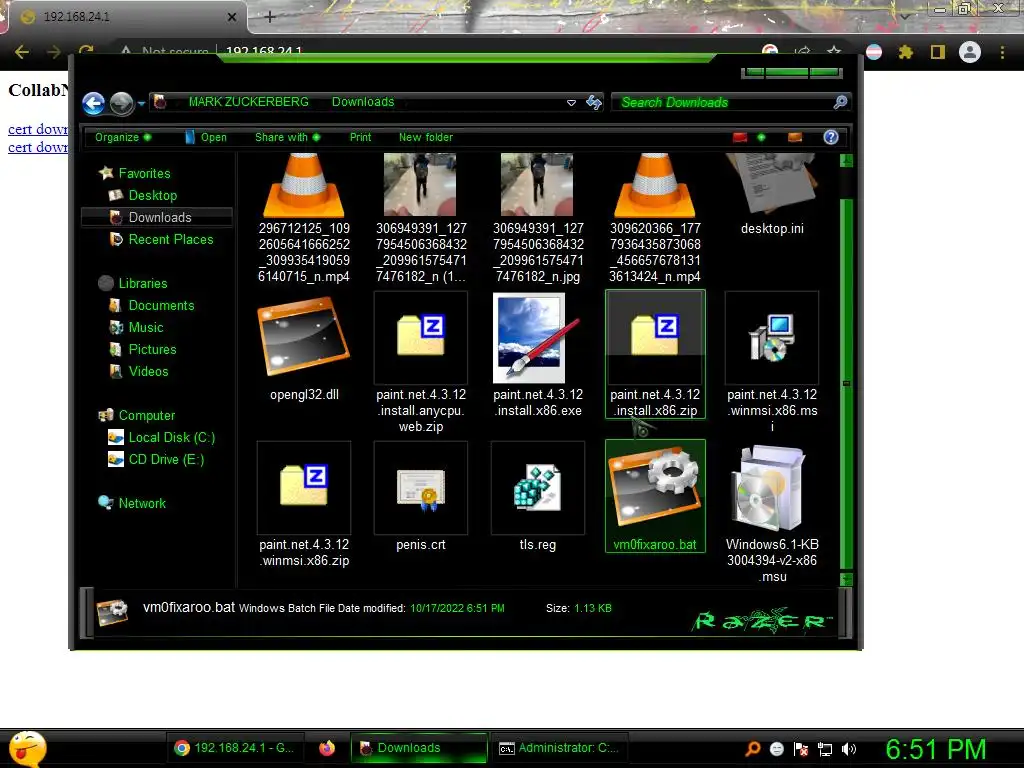Select Windows6.1-KB3004394 msu icon

tap(771, 488)
